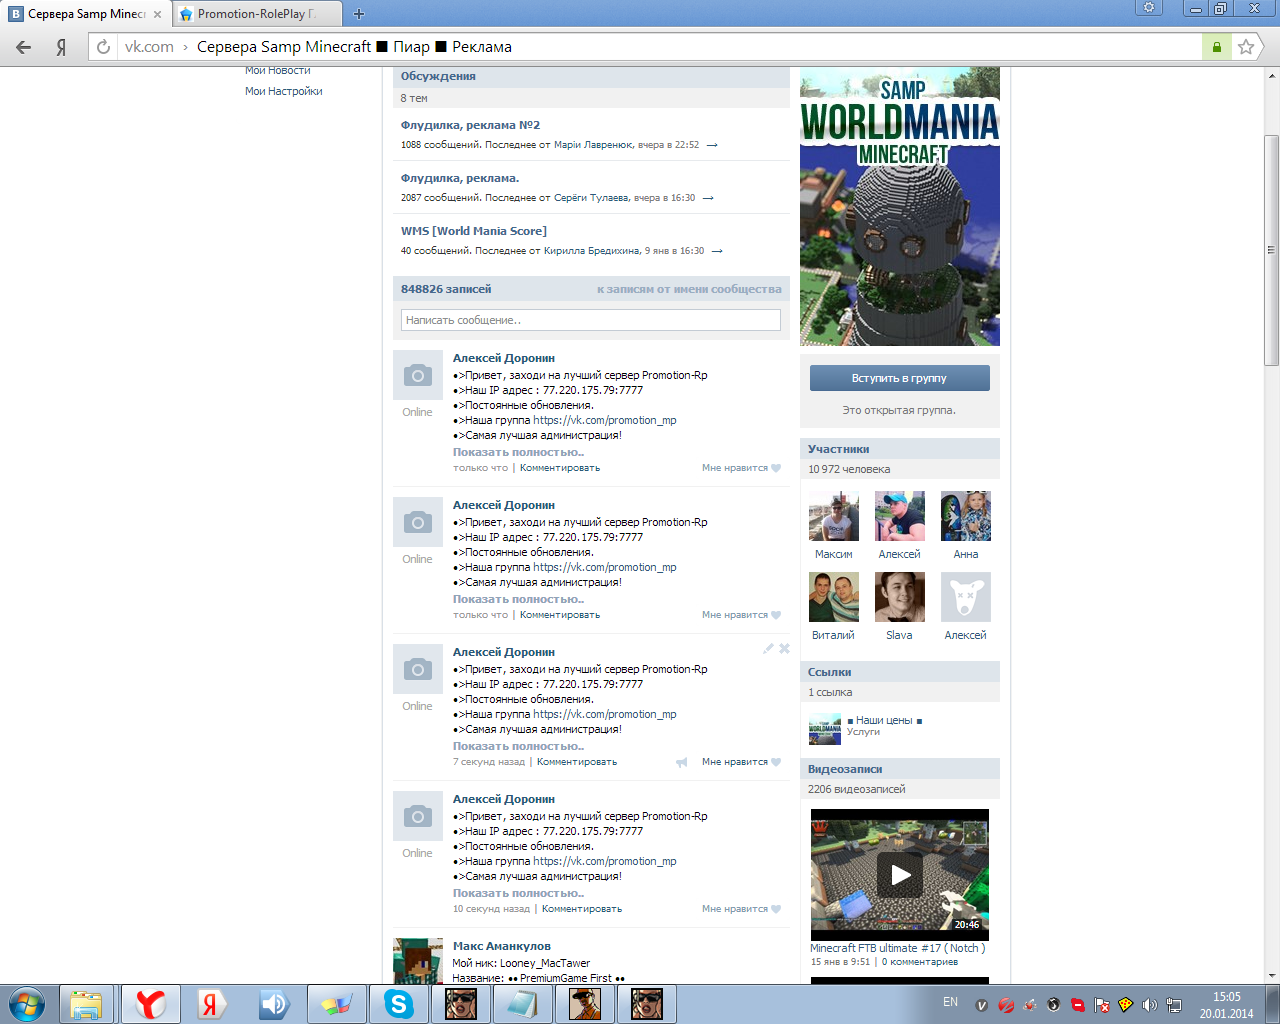Click arrow after "вчера в 16:30"
The width and height of the screenshot is (1280, 1024).
pyautogui.click(x=708, y=198)
